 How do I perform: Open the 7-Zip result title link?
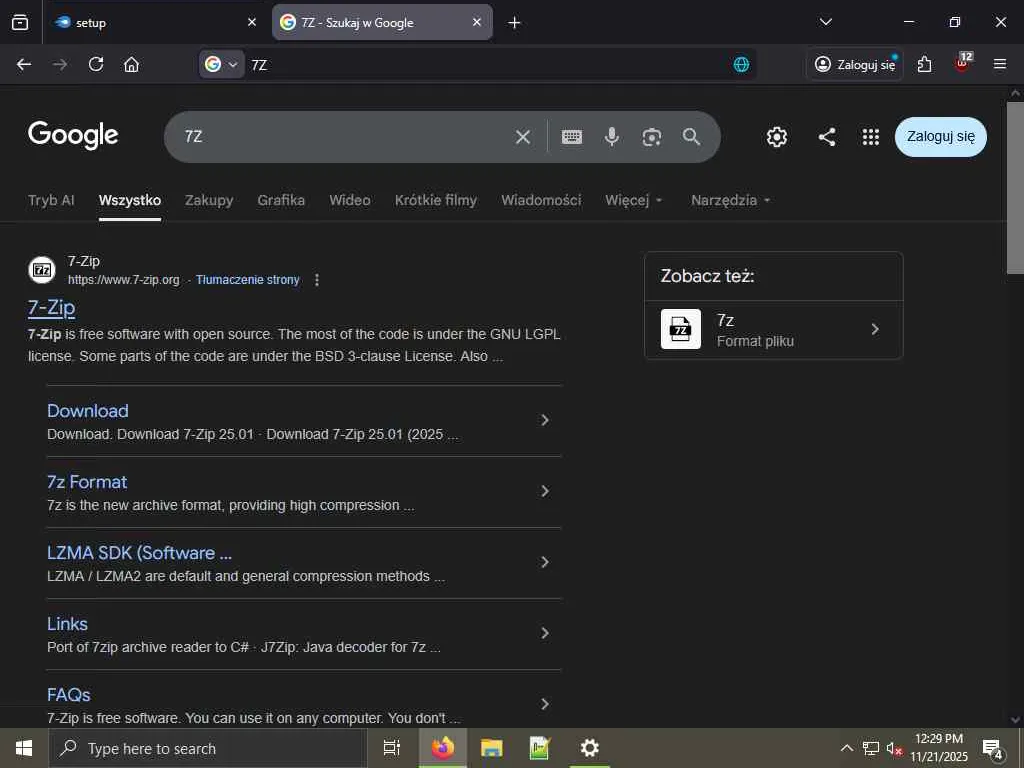click(52, 307)
